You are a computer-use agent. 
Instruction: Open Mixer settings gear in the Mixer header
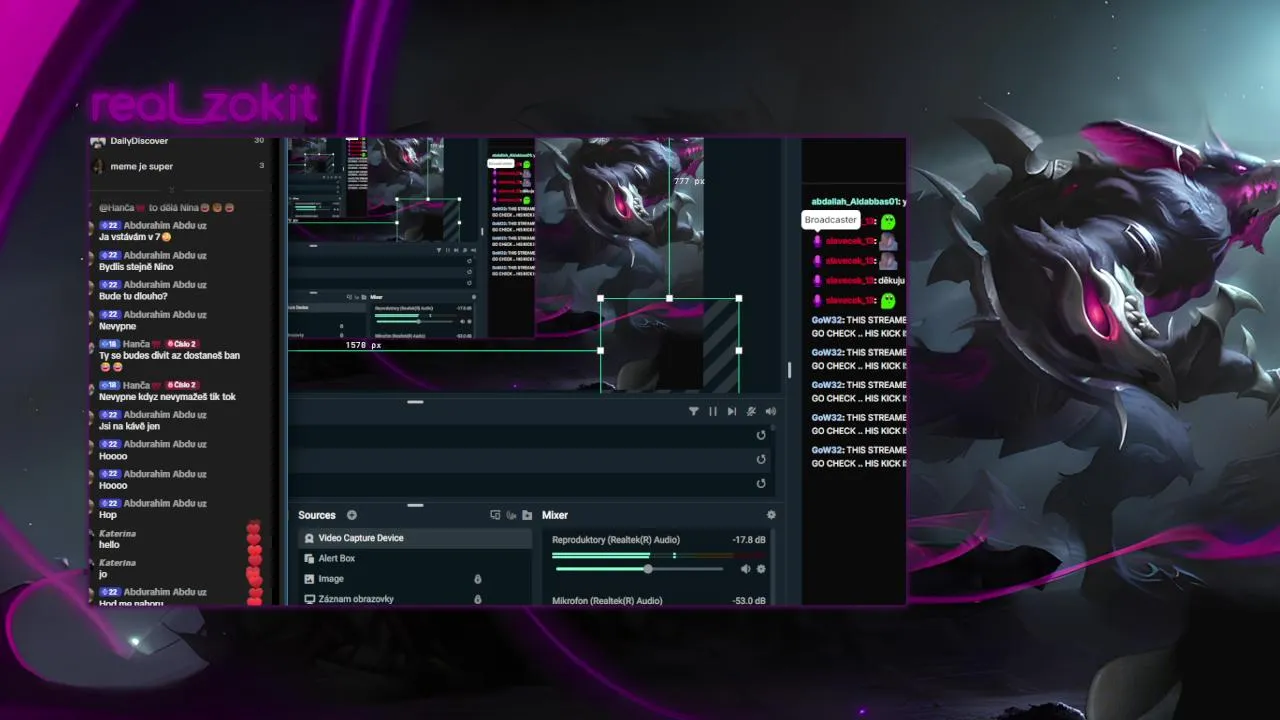click(771, 515)
